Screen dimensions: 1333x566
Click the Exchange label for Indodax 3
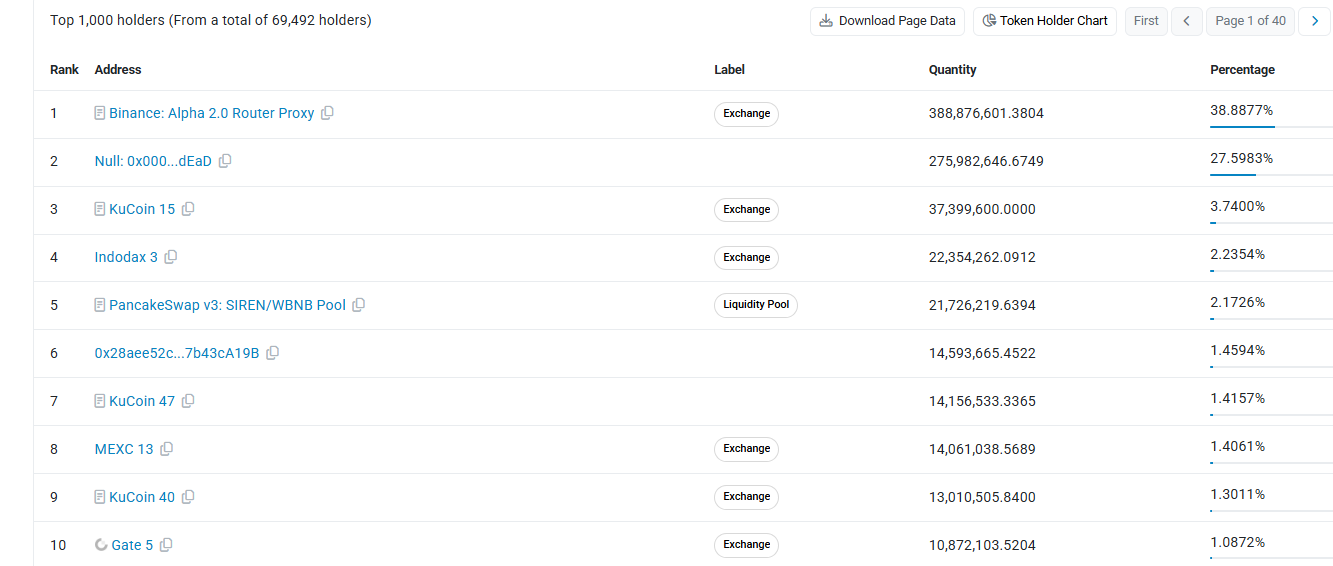pyautogui.click(x=746, y=258)
